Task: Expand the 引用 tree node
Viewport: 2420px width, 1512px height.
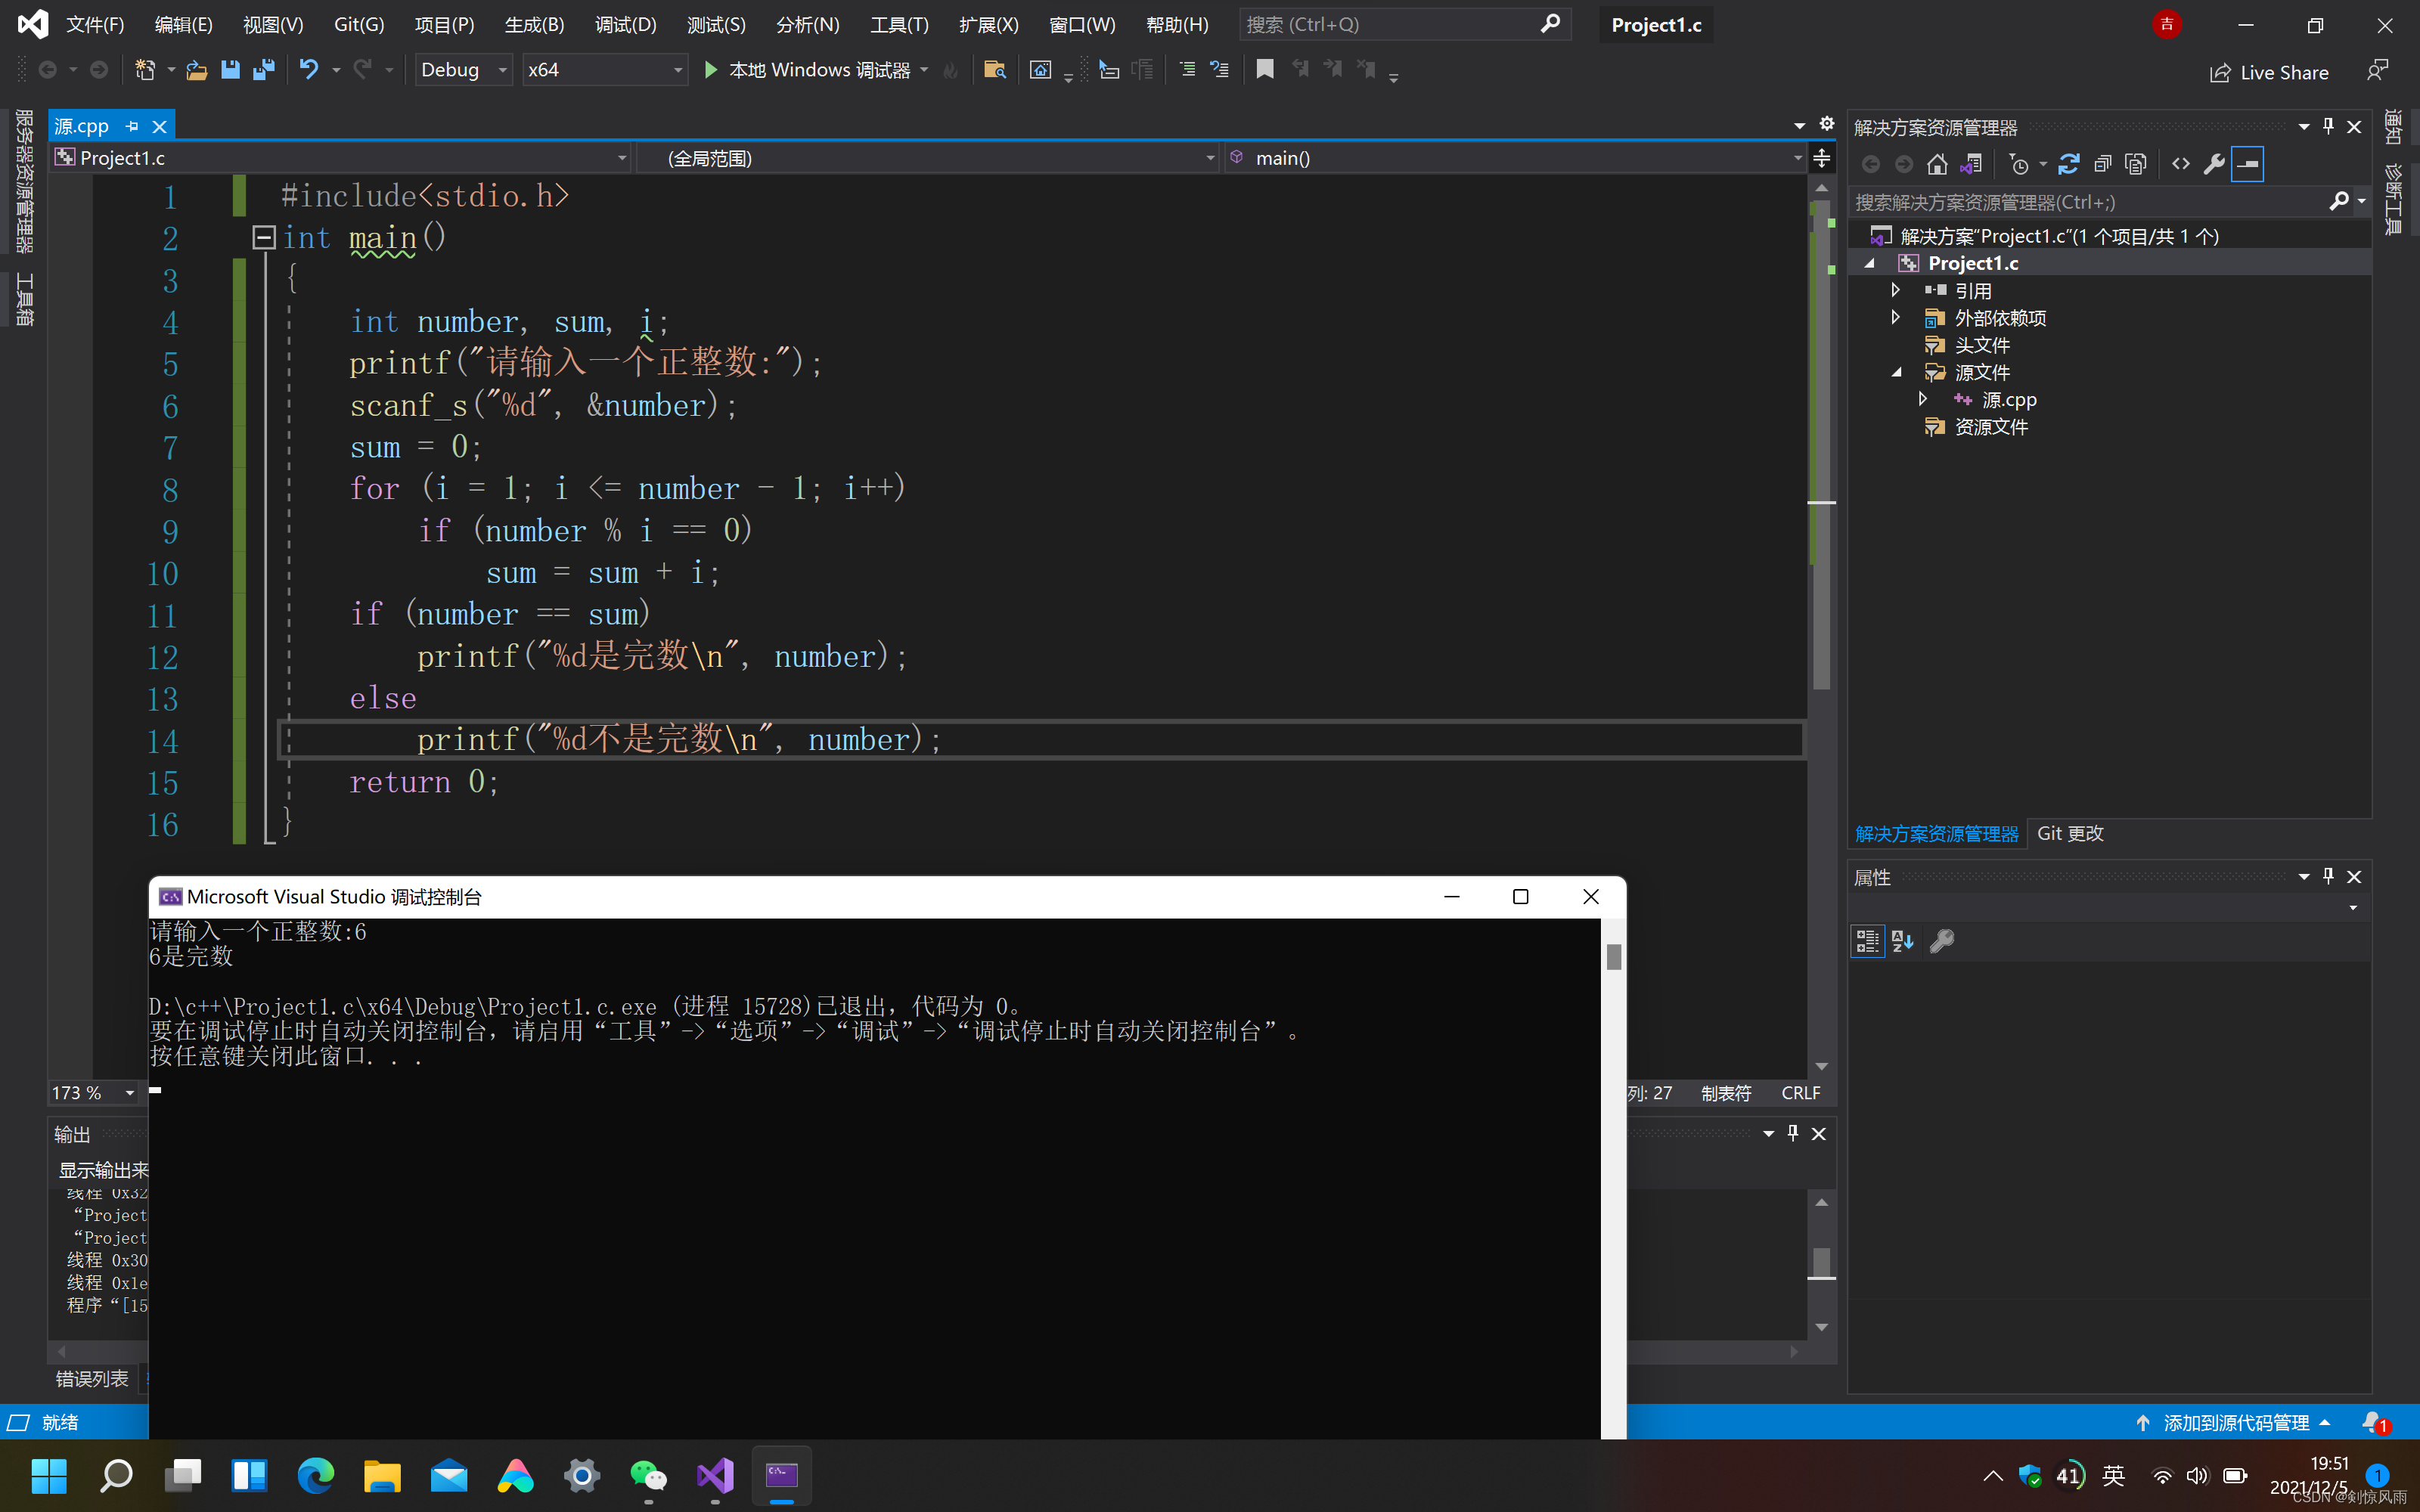Action: pyautogui.click(x=1895, y=290)
